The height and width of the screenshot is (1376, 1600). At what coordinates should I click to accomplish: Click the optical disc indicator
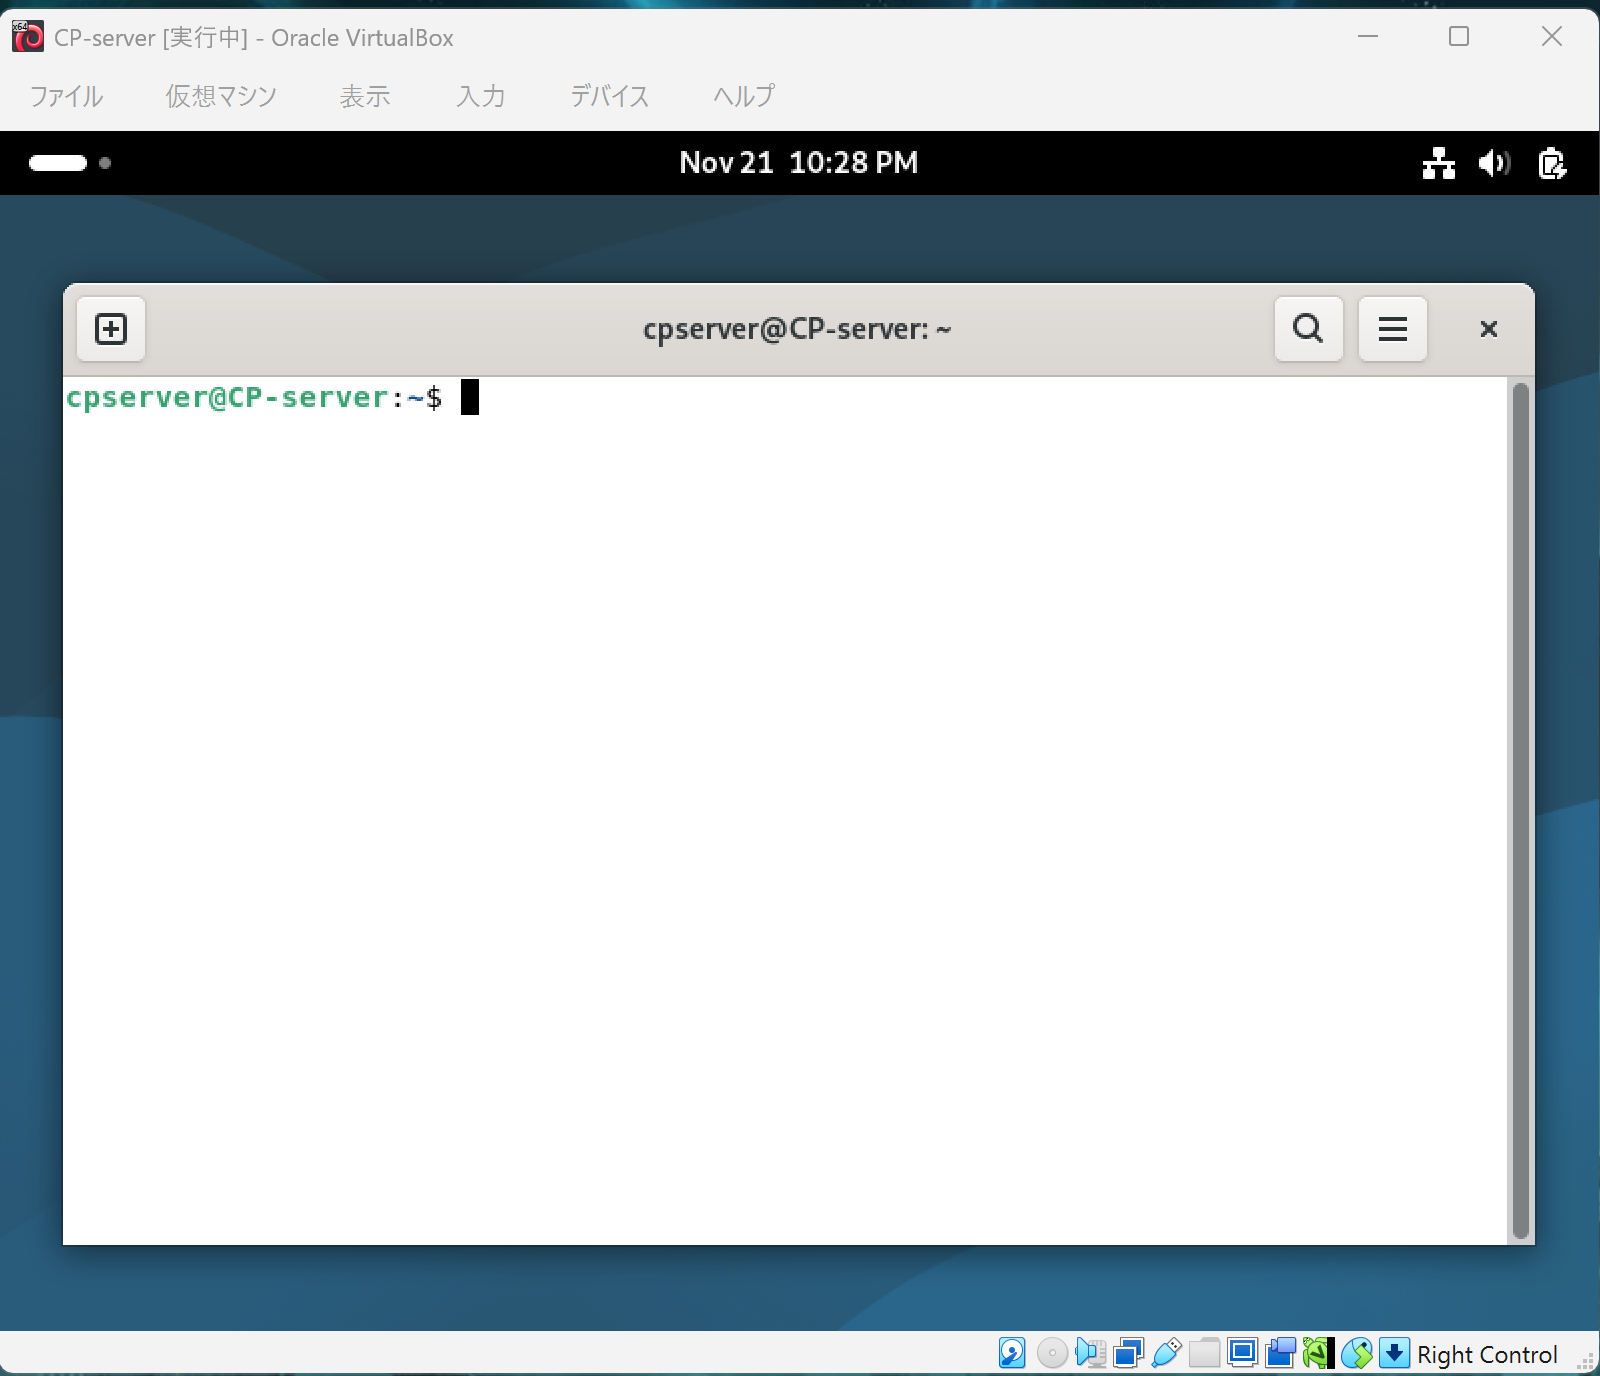tap(1052, 1353)
